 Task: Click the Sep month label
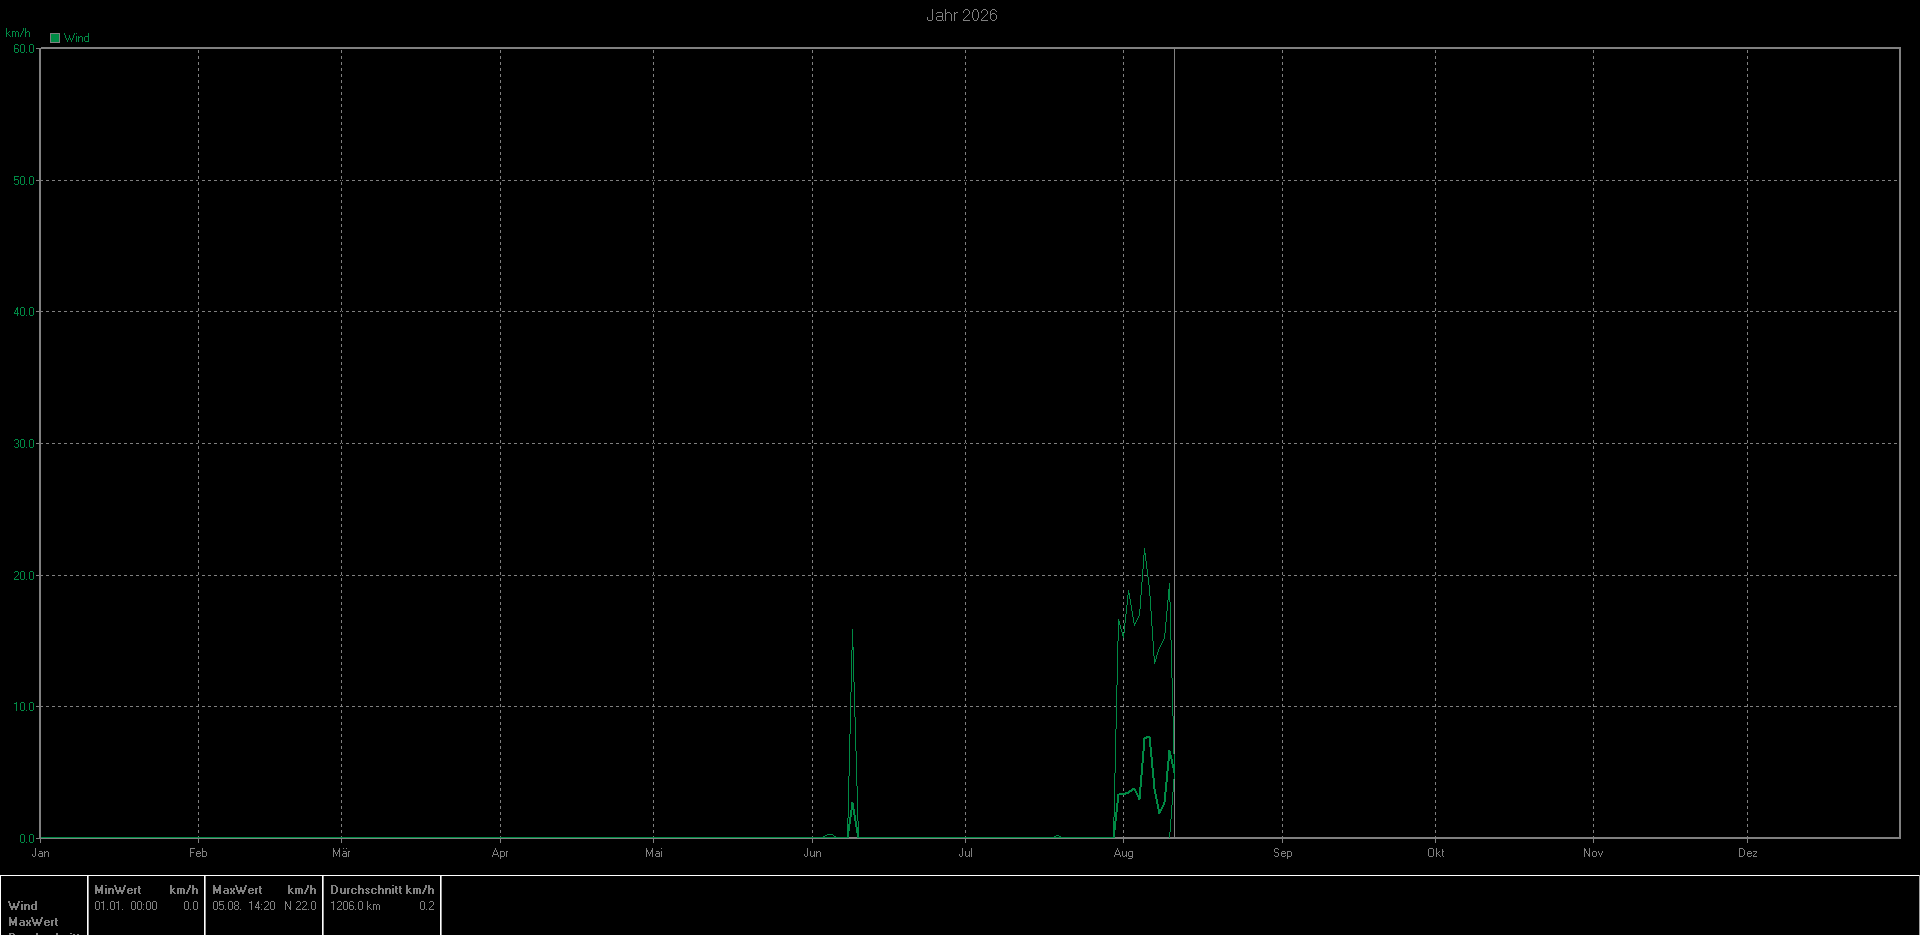tap(1282, 853)
